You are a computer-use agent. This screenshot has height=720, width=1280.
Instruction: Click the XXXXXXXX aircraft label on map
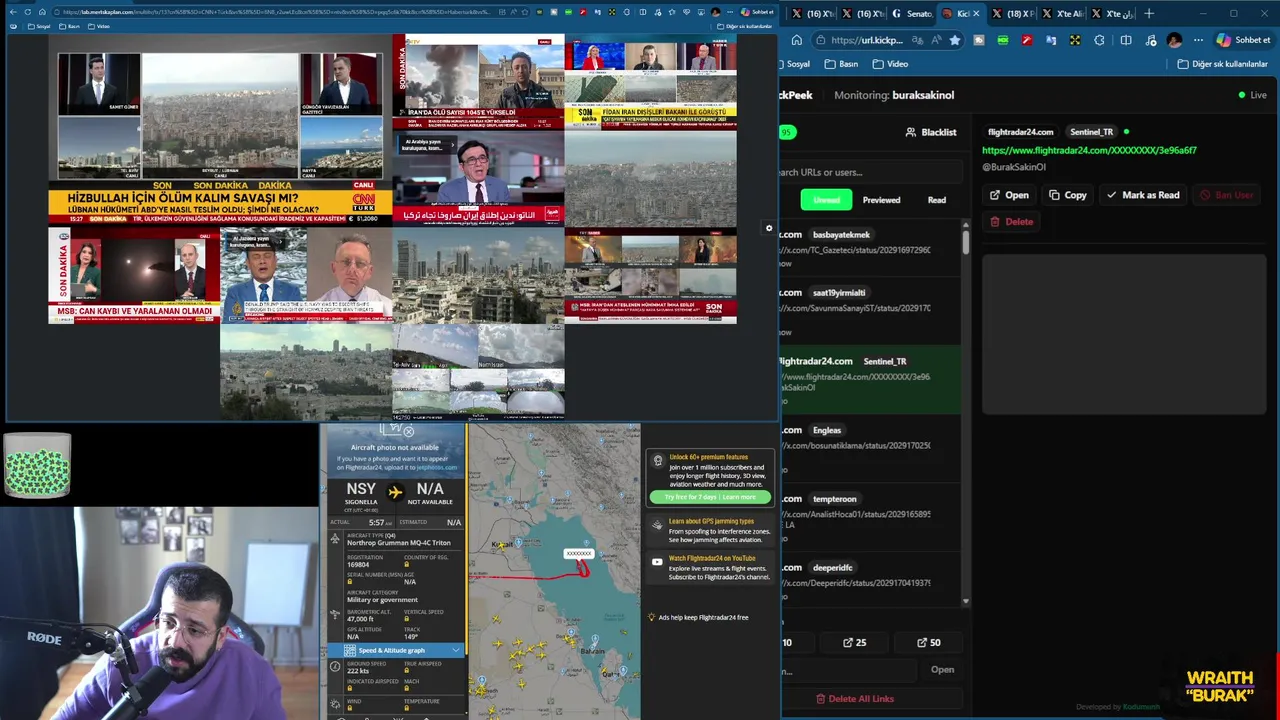coord(578,553)
